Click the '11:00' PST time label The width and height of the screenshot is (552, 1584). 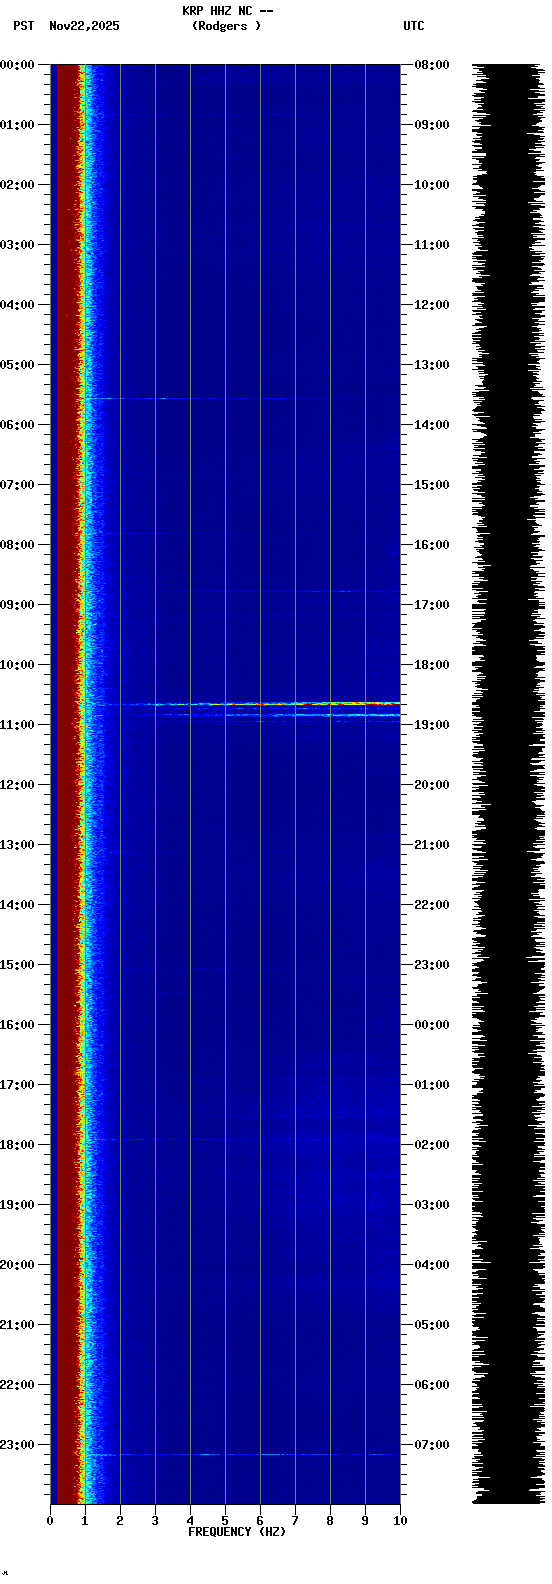tap(17, 725)
